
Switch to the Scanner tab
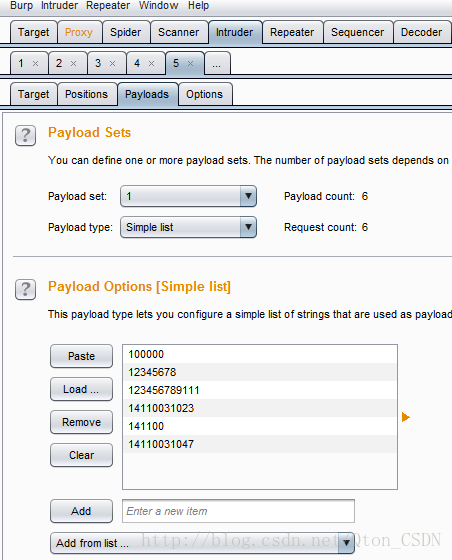(179, 32)
